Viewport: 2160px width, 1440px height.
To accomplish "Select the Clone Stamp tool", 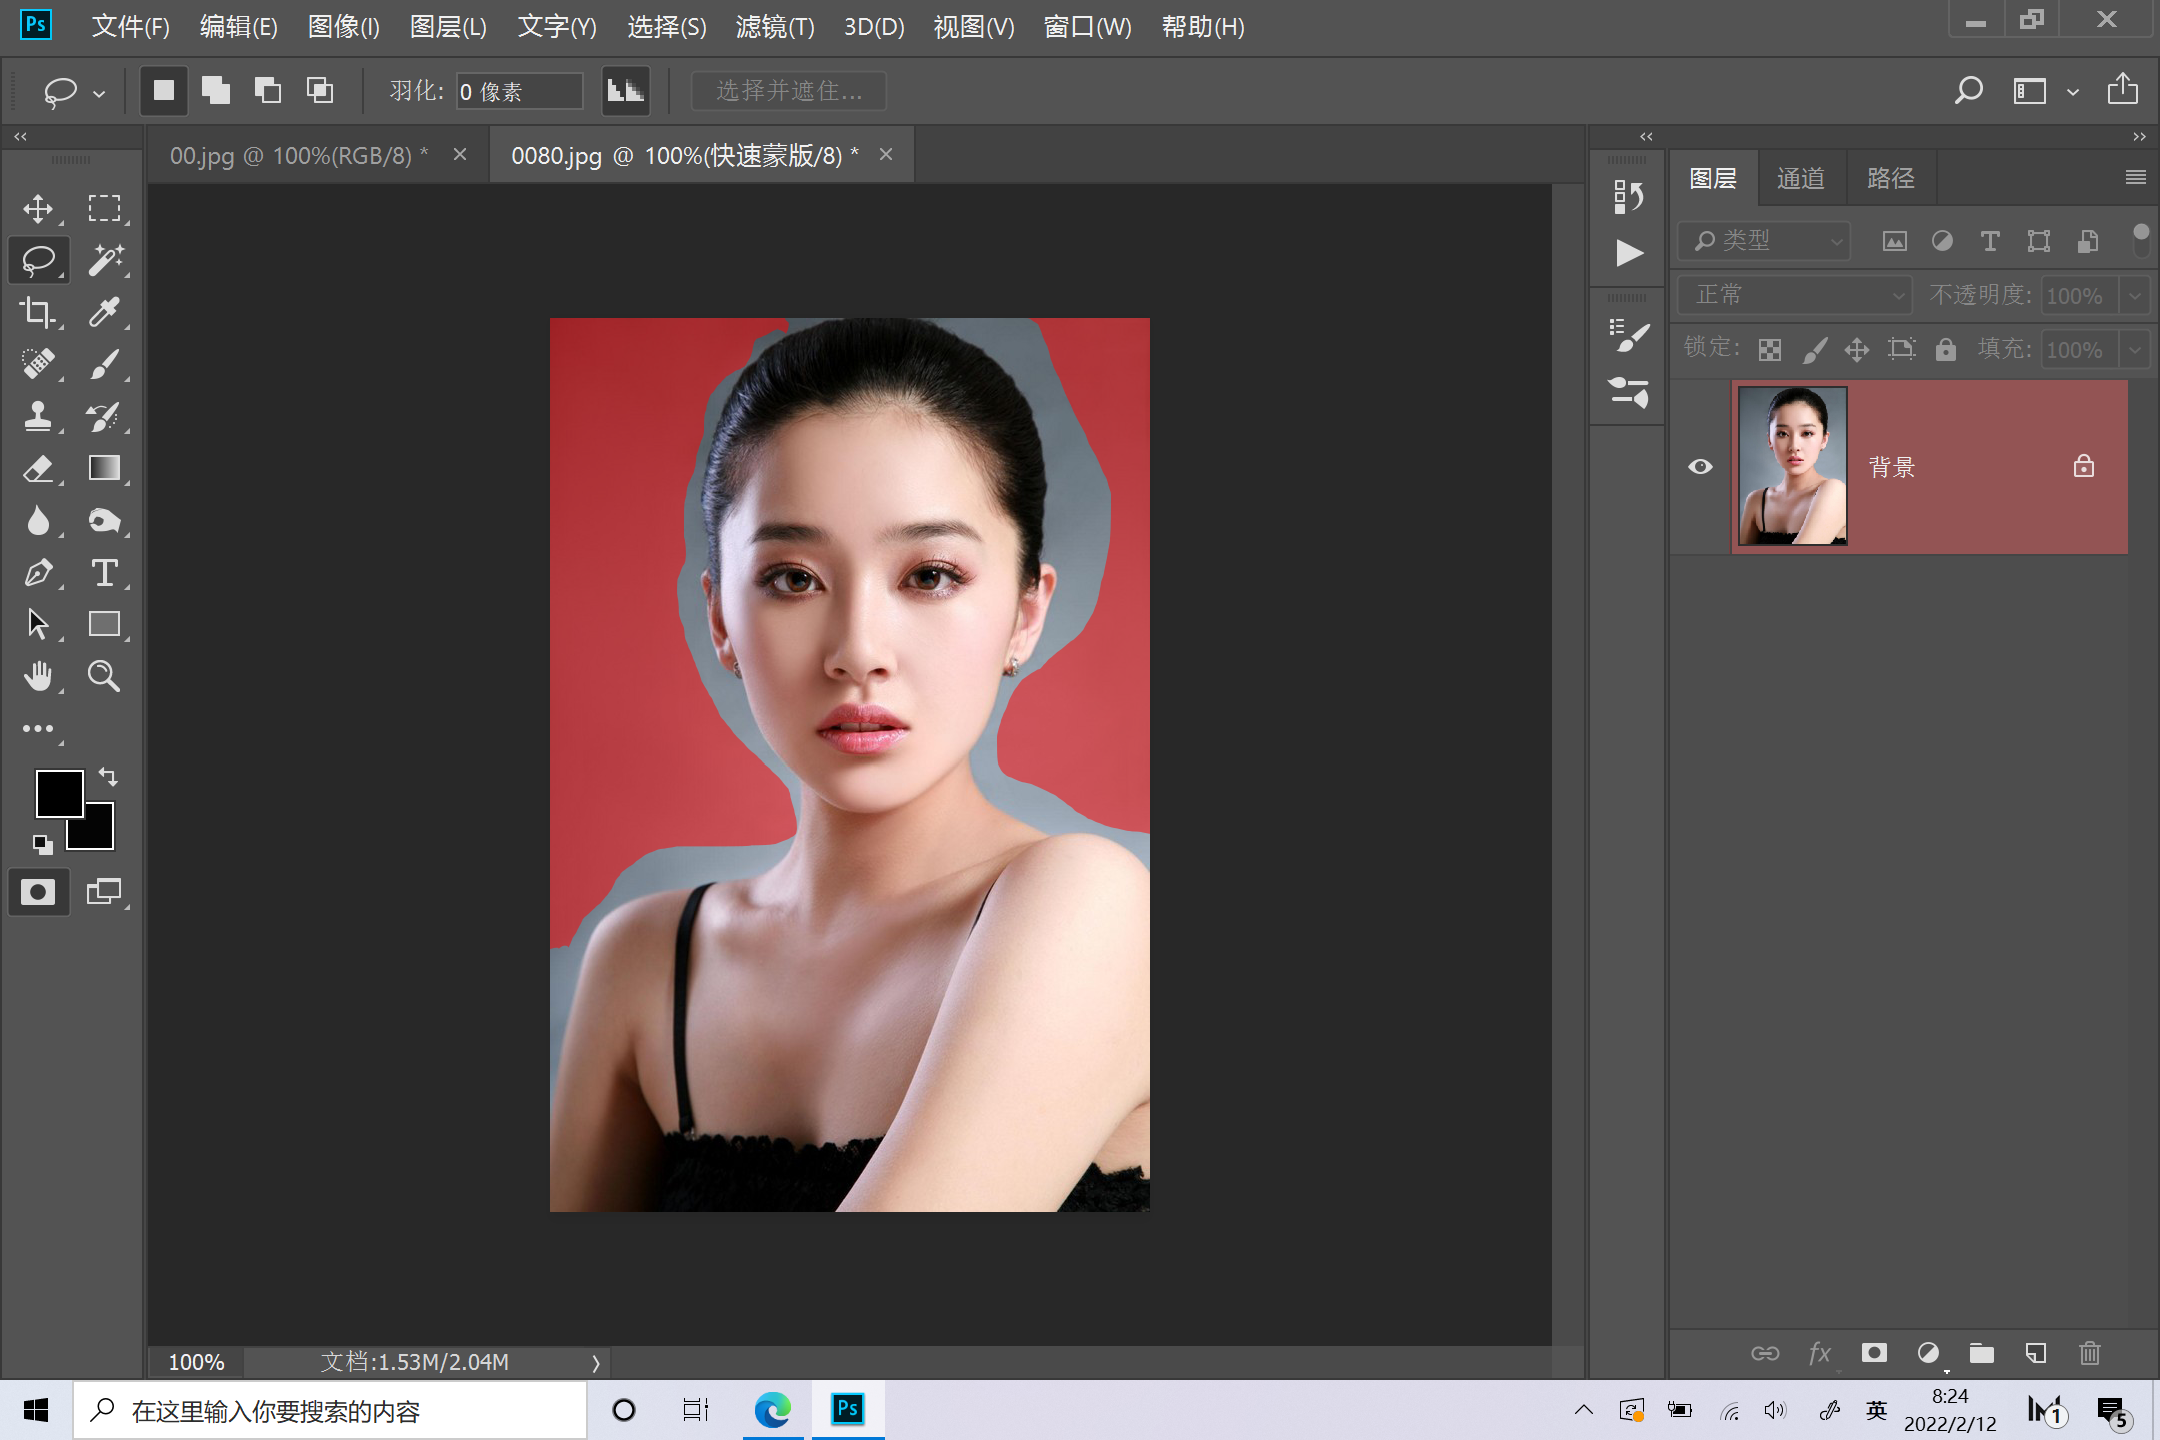I will click(x=38, y=416).
